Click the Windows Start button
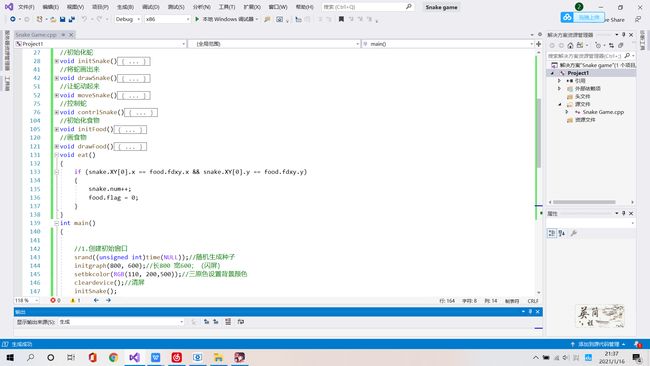Image resolution: width=650 pixels, height=366 pixels. tap(10, 357)
